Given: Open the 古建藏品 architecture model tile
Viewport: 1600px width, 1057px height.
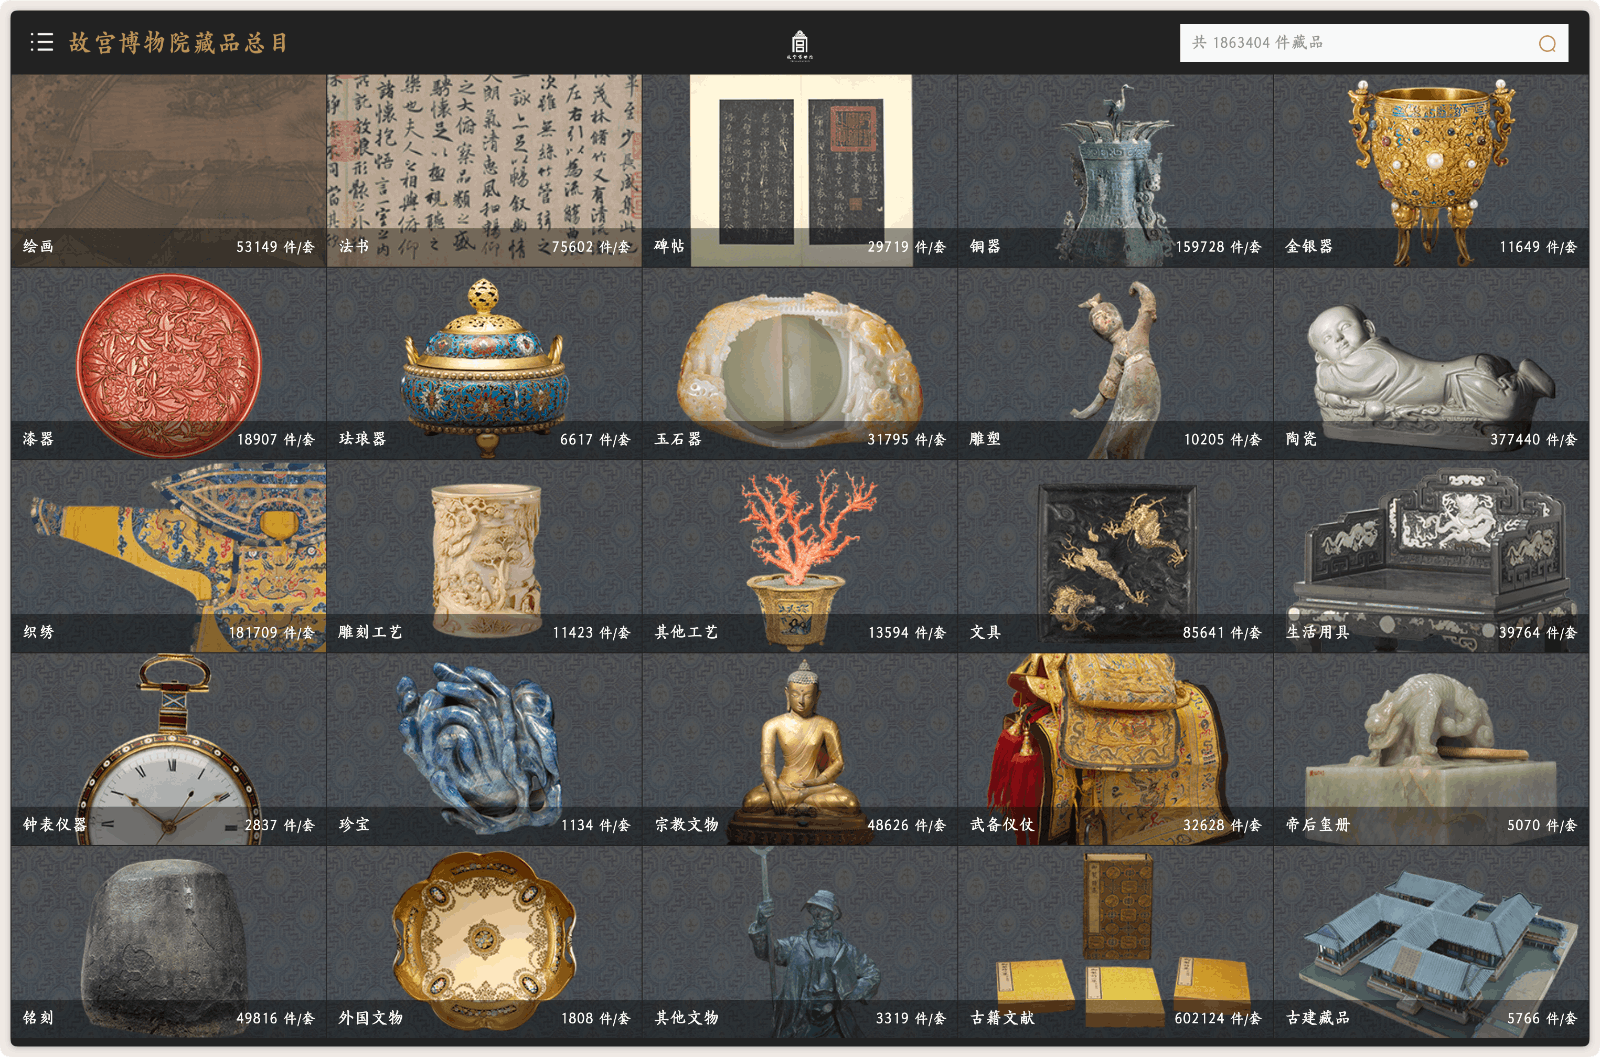Looking at the screenshot, I should 1431,943.
